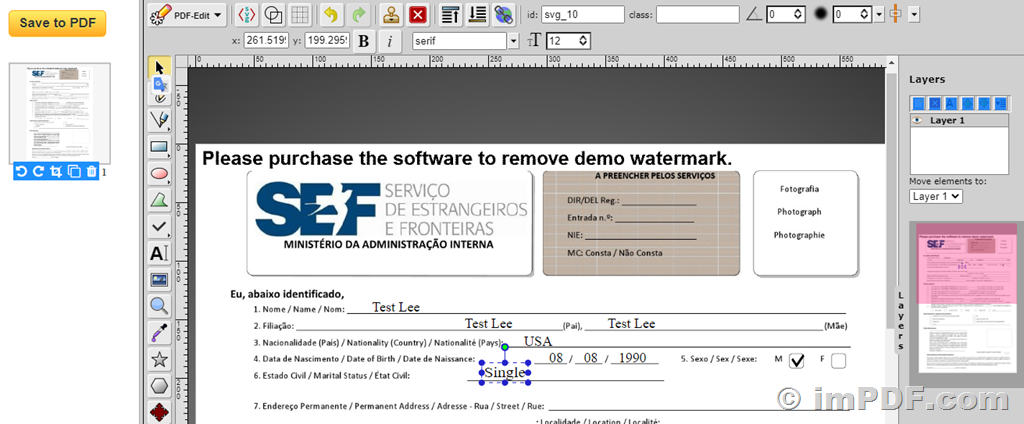
Task: Toggle Italic text formatting
Action: (391, 41)
